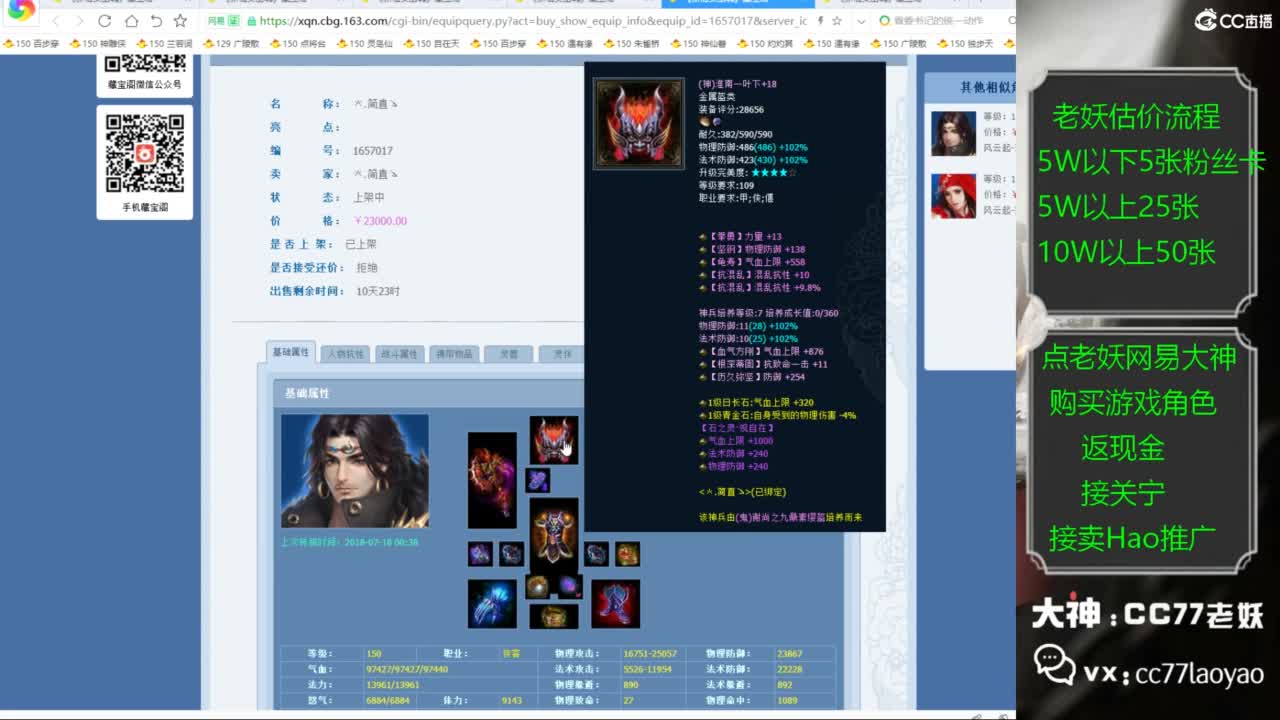1280x720 pixels.
Task: View the blue claw gloves equipment icon
Action: (492, 604)
